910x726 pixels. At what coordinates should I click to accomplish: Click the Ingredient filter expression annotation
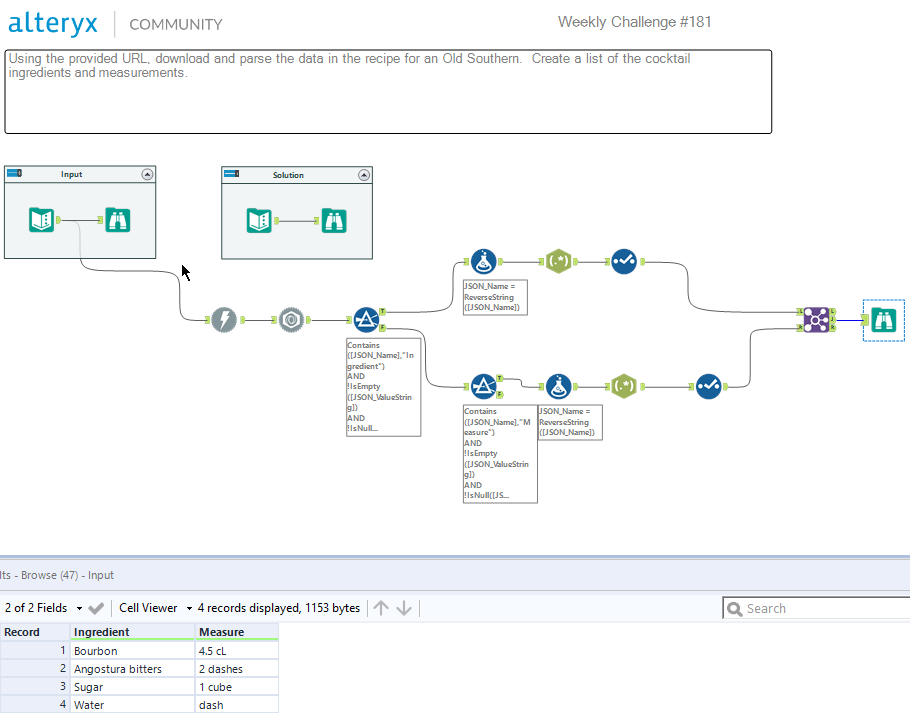point(383,387)
